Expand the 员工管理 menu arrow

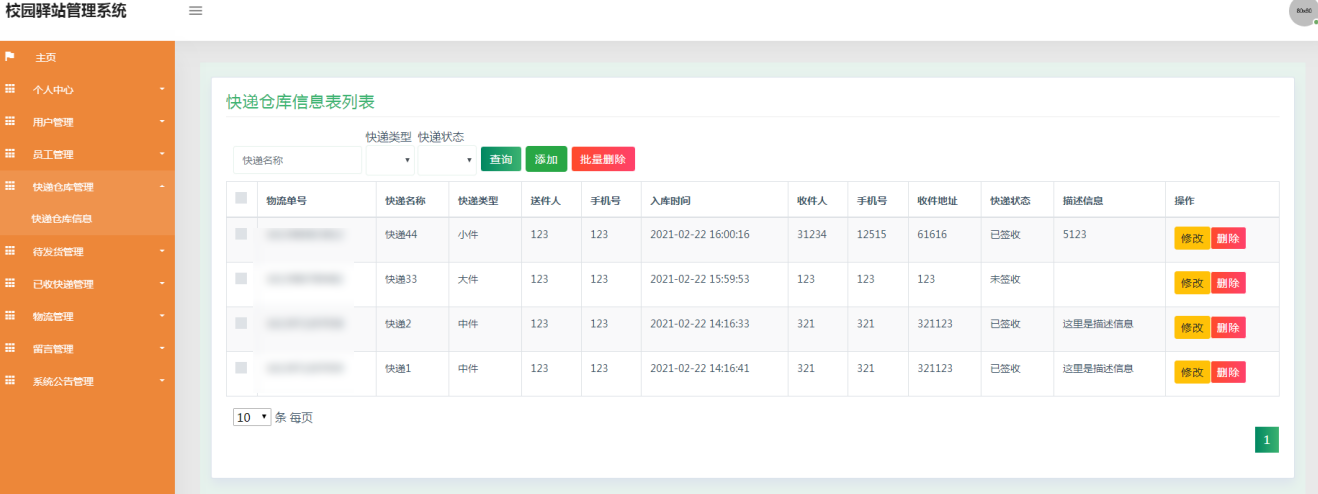click(x=162, y=154)
